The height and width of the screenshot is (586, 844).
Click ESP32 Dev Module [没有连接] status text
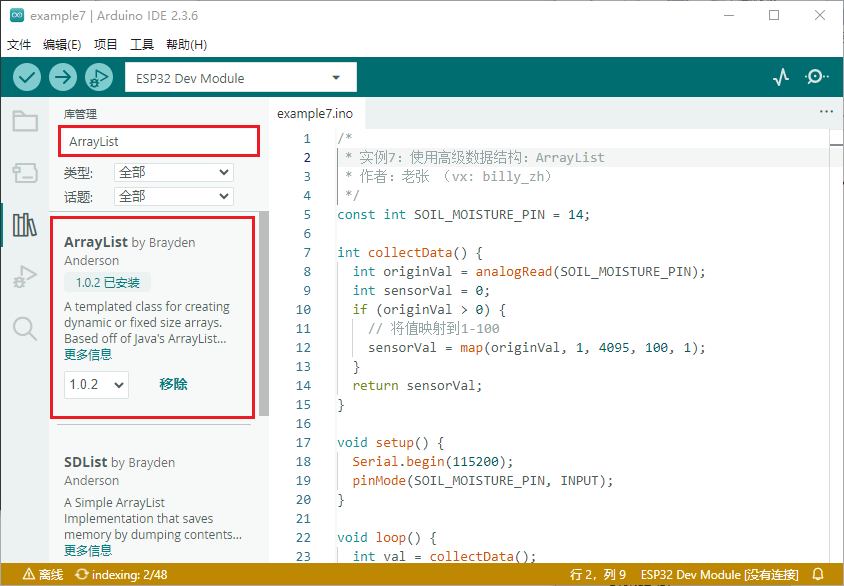720,574
